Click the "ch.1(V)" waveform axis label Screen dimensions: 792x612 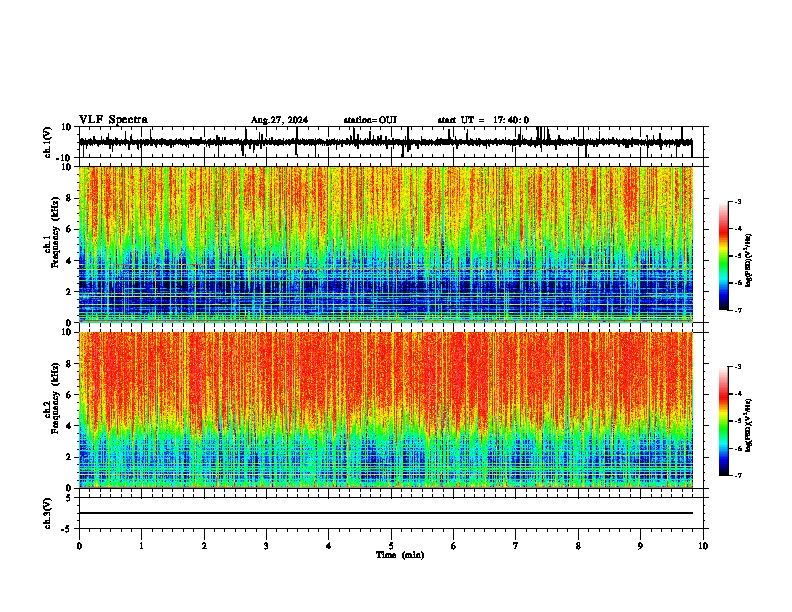48,142
